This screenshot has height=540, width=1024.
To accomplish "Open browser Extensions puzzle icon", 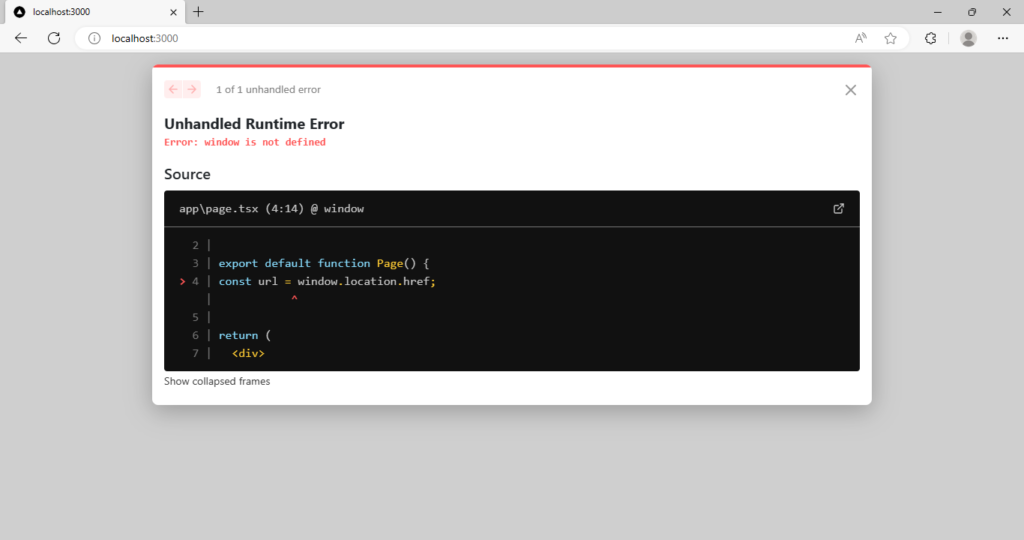I will point(931,39).
